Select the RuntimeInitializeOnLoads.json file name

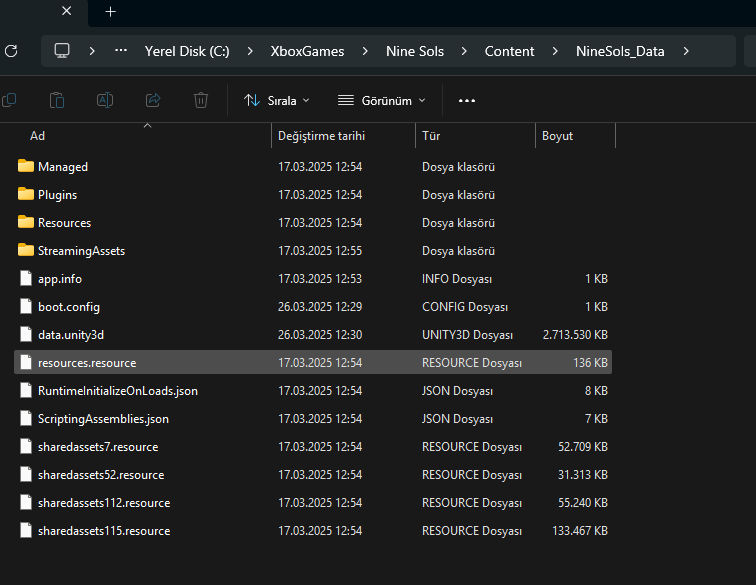click(118, 391)
